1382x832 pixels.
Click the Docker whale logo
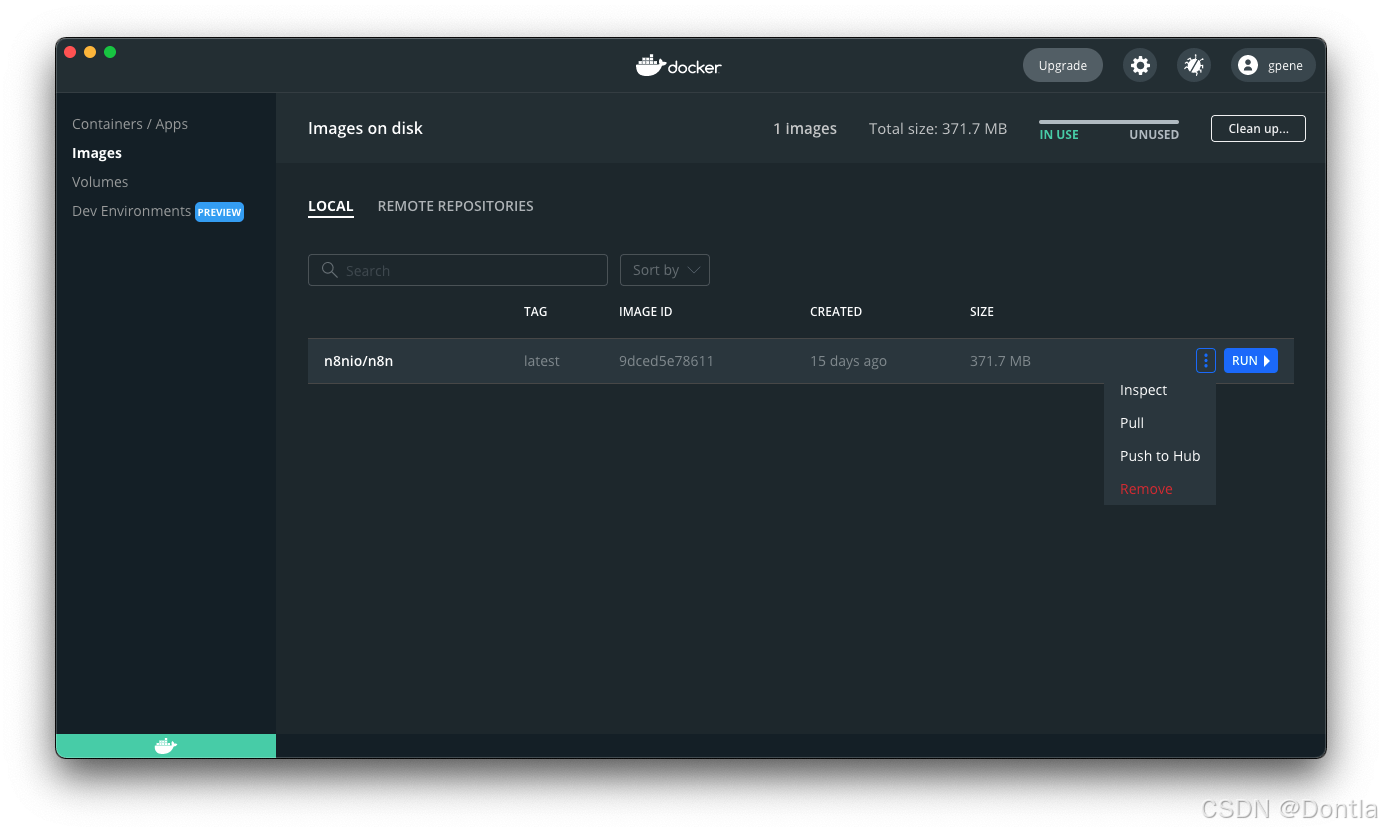pyautogui.click(x=678, y=65)
